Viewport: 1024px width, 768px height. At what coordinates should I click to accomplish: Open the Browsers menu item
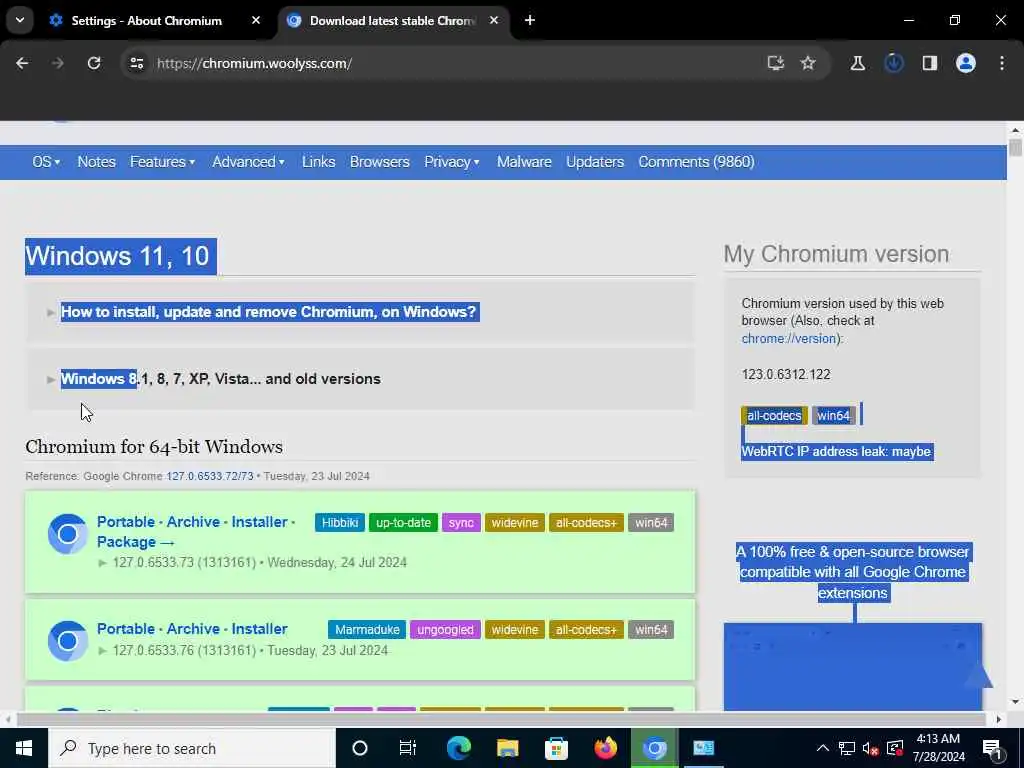[x=379, y=162]
